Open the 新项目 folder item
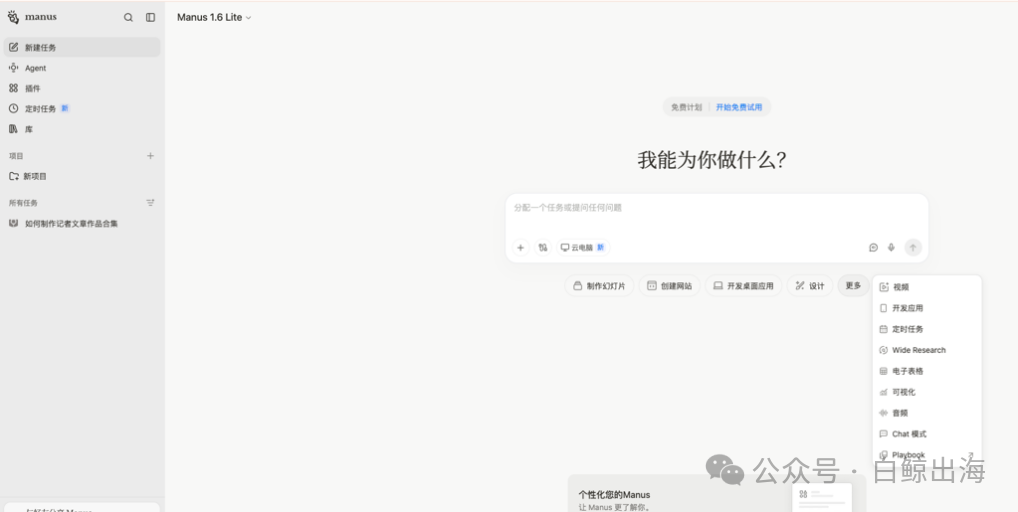Viewport: 1018px width, 512px height. pos(82,177)
